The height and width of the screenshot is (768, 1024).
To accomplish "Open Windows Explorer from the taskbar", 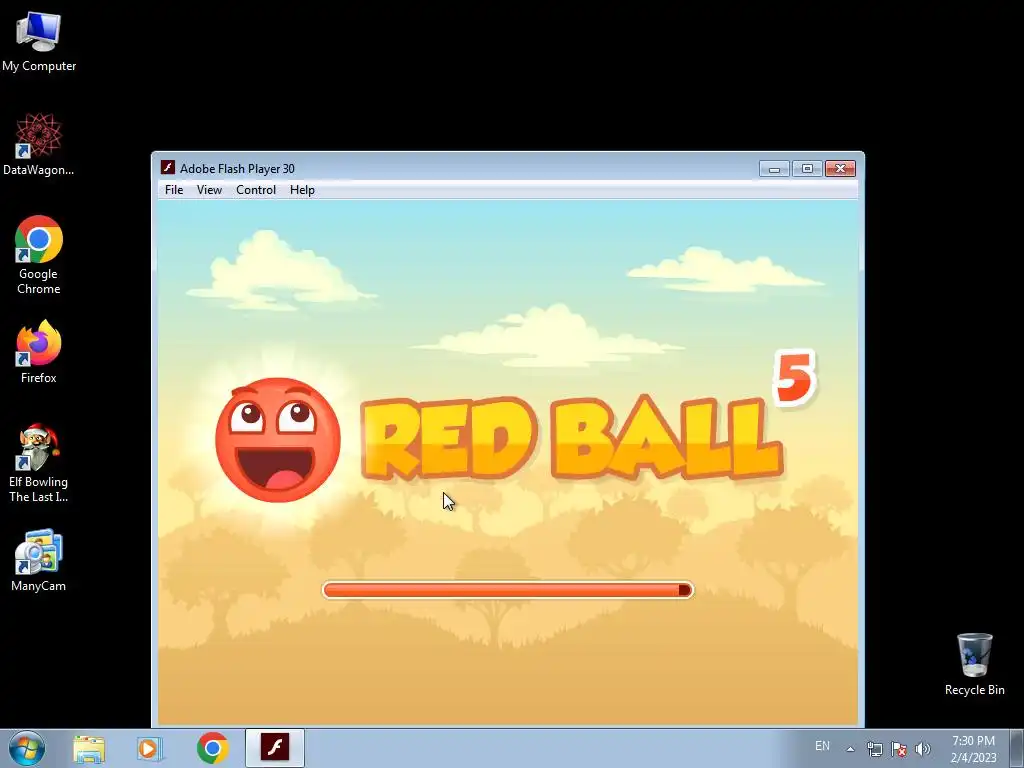I will (x=89, y=748).
